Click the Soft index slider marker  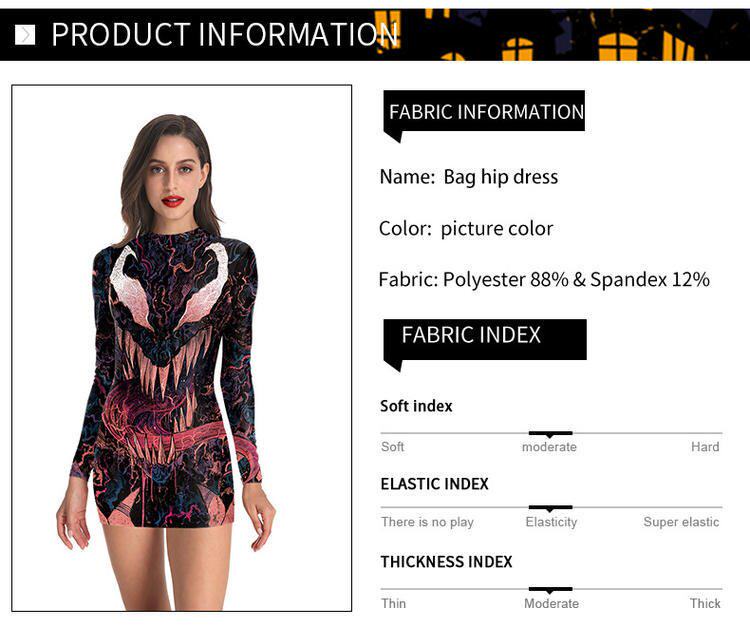pyautogui.click(x=550, y=434)
